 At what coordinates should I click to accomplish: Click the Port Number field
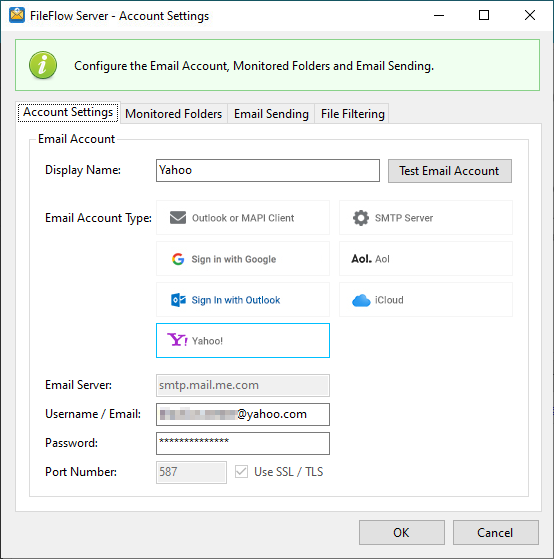click(x=191, y=472)
